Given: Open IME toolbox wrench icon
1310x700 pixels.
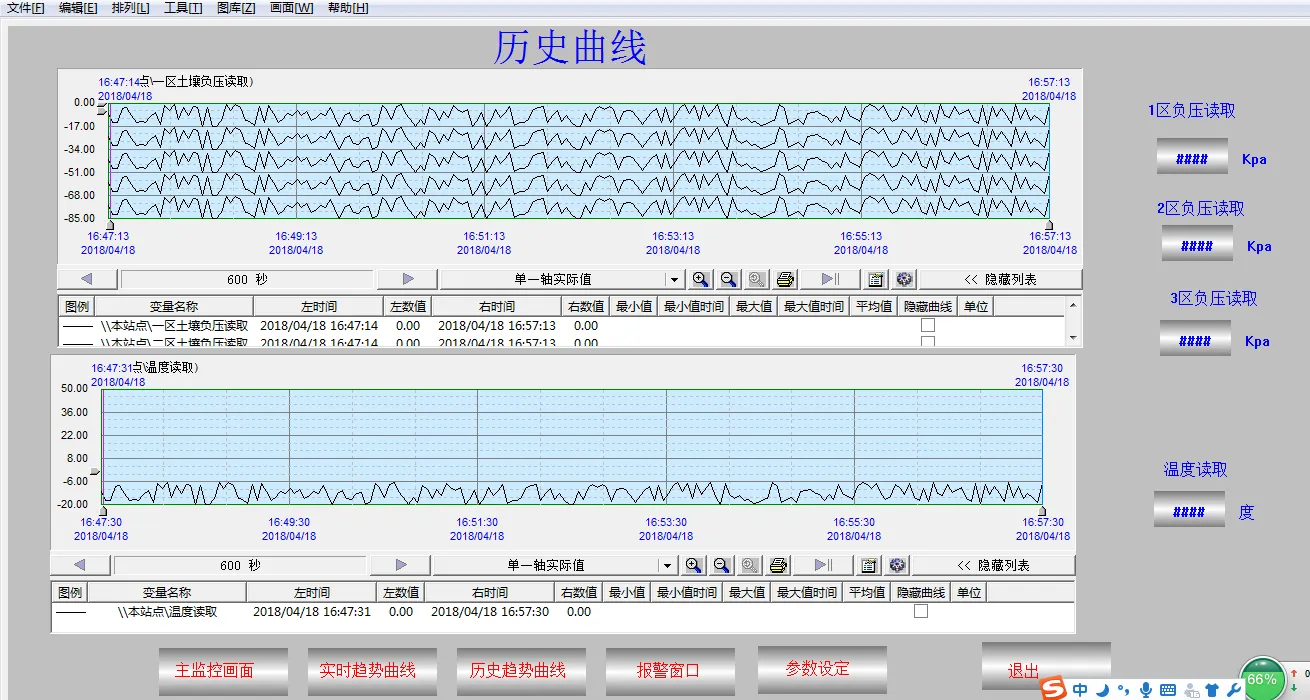Looking at the screenshot, I should click(x=1234, y=689).
